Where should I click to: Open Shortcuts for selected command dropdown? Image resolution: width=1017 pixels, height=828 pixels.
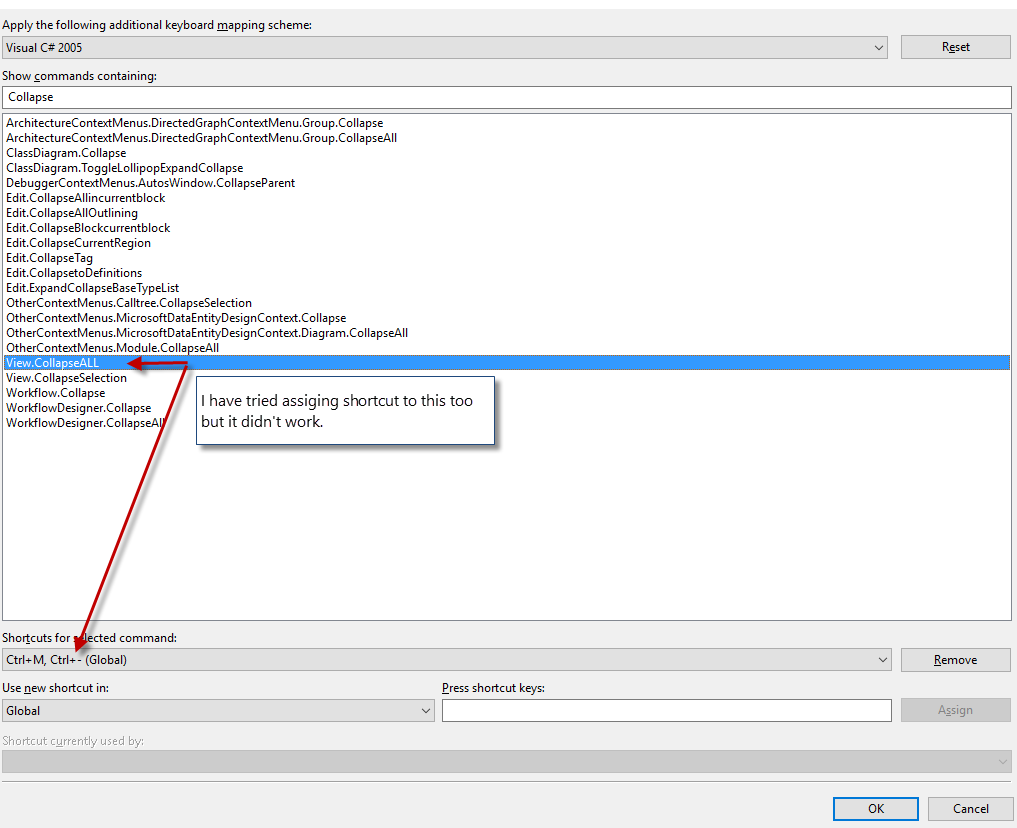447,659
